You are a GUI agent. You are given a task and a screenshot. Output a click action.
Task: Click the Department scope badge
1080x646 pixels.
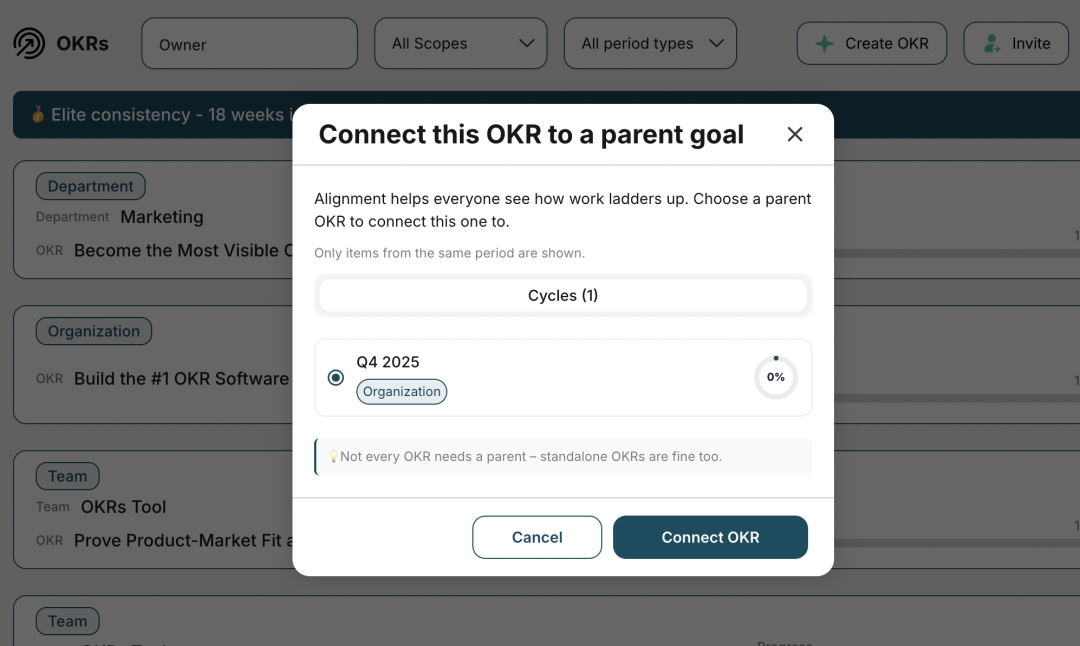pyautogui.click(x=90, y=186)
